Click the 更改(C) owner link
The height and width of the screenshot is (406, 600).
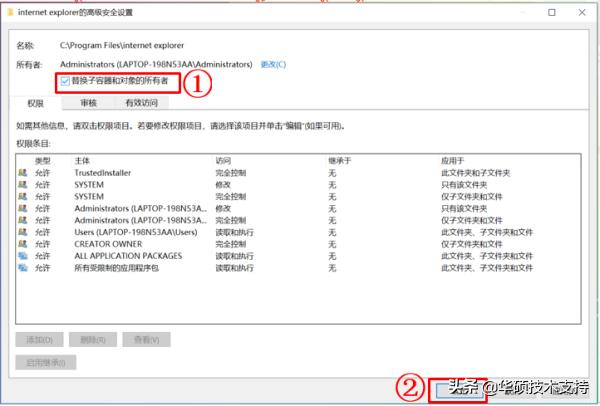pyautogui.click(x=273, y=64)
